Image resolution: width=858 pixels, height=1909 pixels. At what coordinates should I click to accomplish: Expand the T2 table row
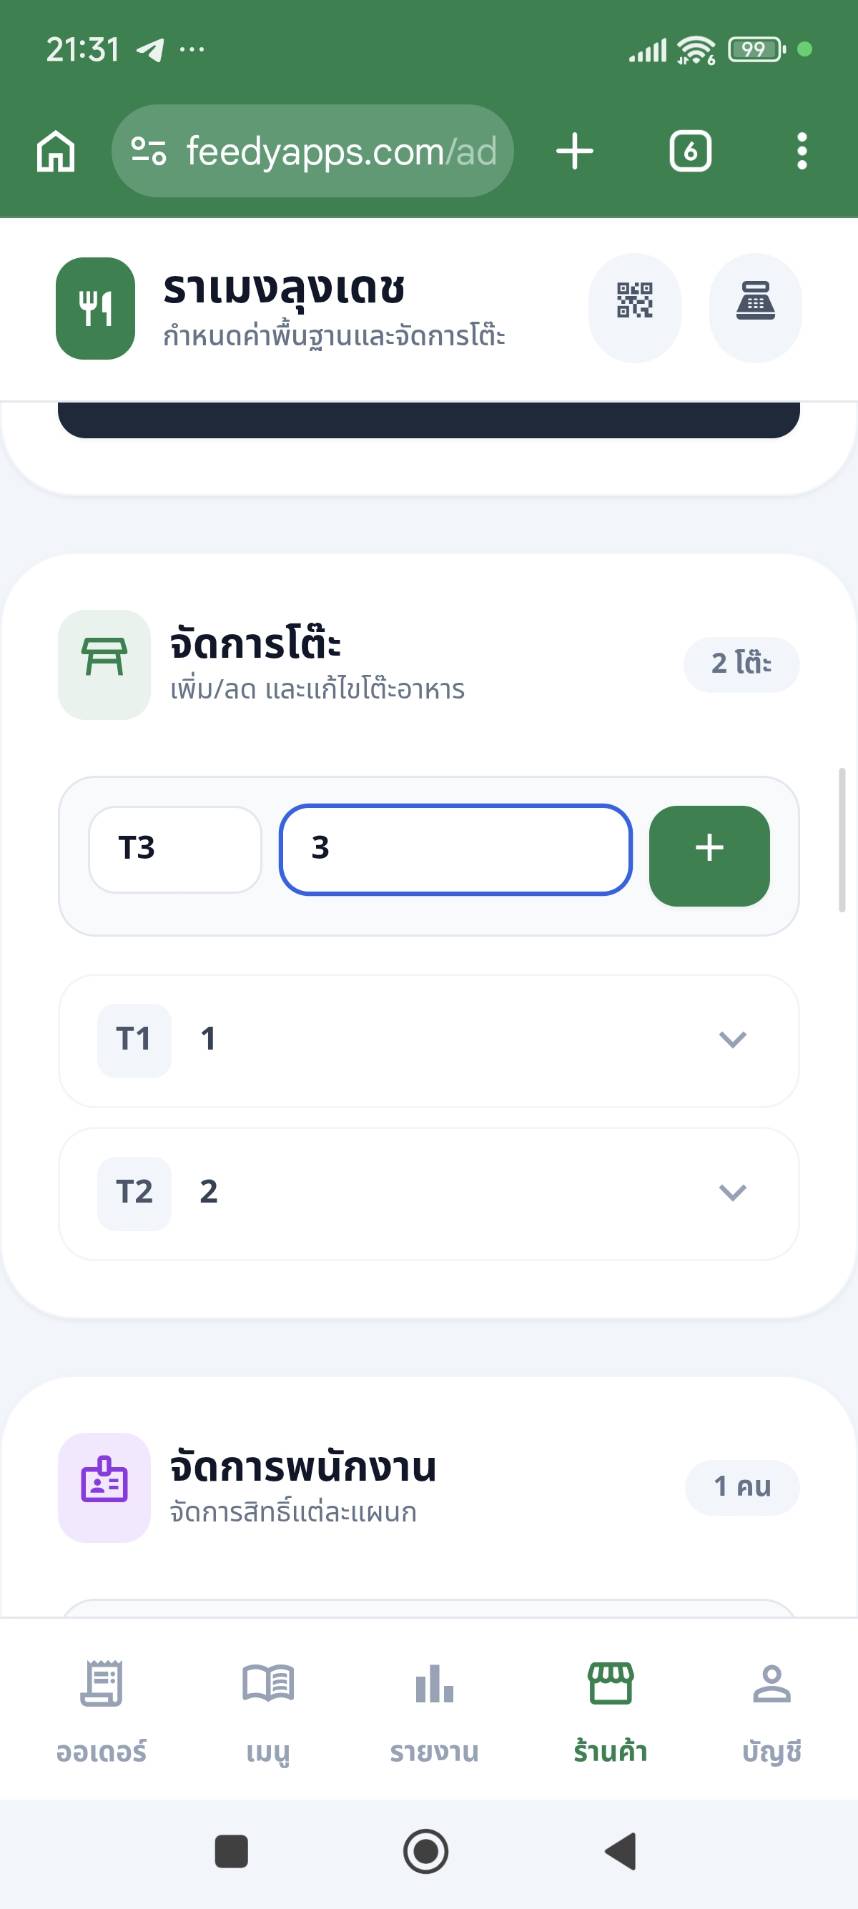coord(732,1192)
